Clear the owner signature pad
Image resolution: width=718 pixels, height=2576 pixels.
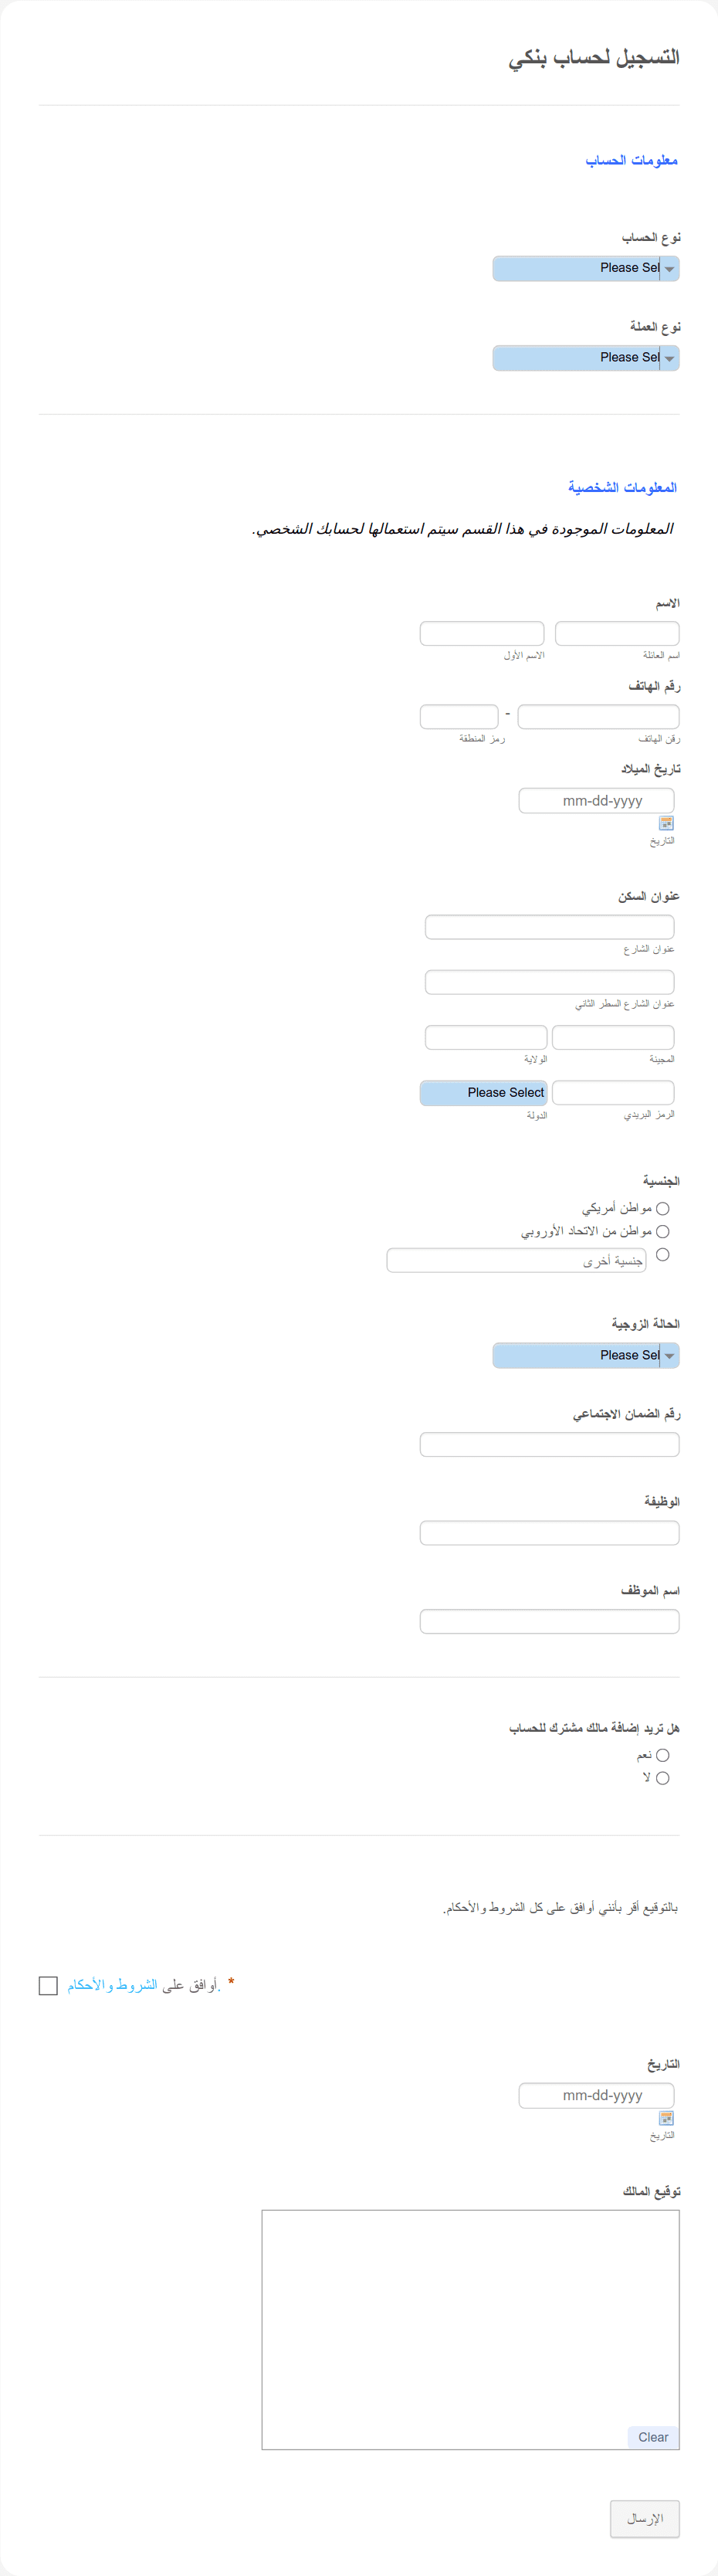pos(653,2437)
